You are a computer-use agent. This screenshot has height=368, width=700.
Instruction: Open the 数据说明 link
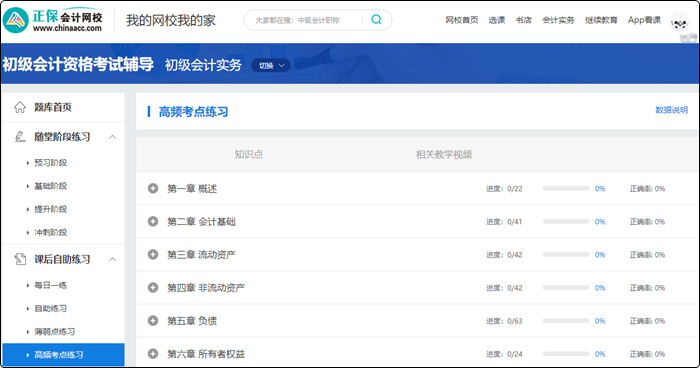point(671,110)
